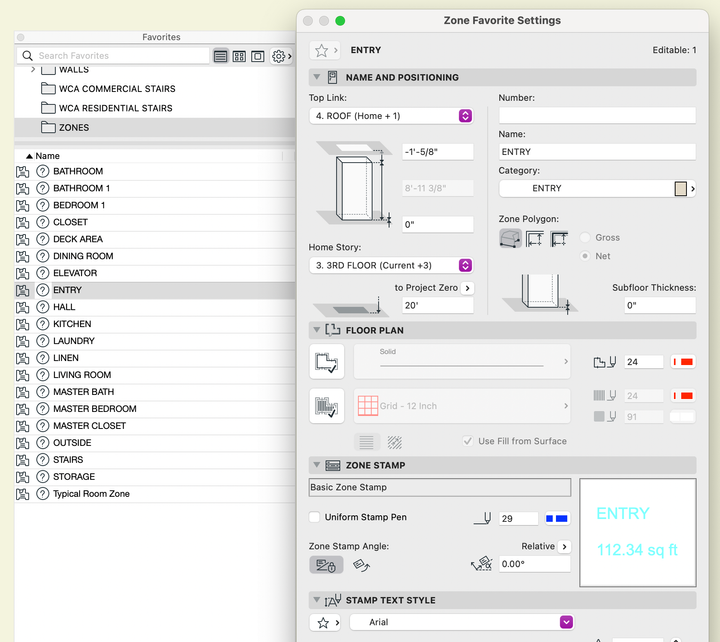720x642 pixels.
Task: Click the search magnifier in Favorites
Action: [28, 56]
